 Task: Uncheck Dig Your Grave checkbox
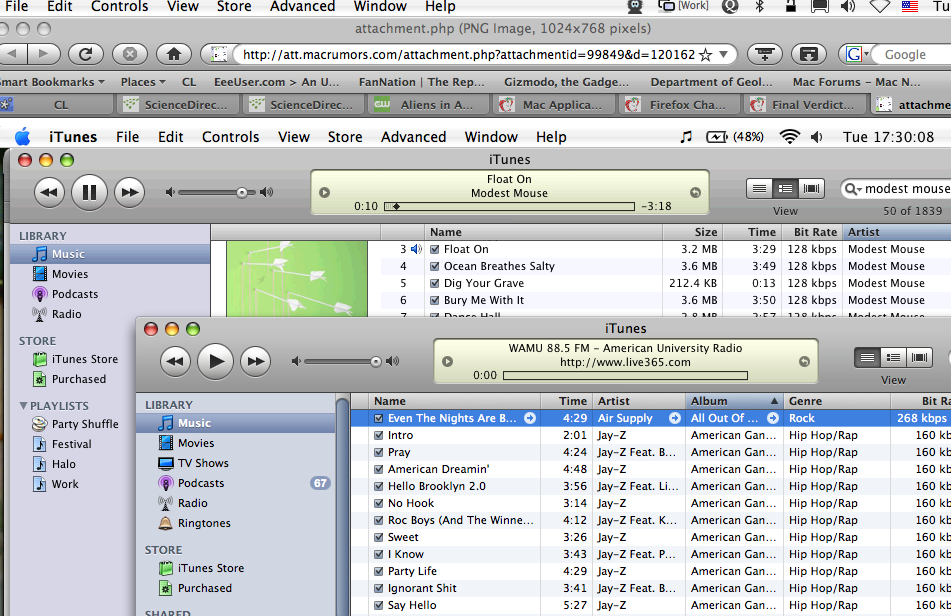[434, 283]
